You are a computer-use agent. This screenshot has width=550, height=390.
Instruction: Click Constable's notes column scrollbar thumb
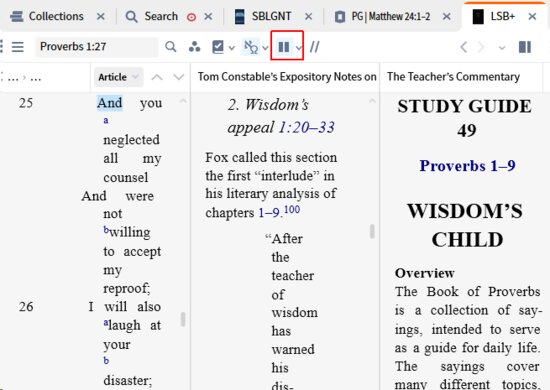pyautogui.click(x=372, y=231)
